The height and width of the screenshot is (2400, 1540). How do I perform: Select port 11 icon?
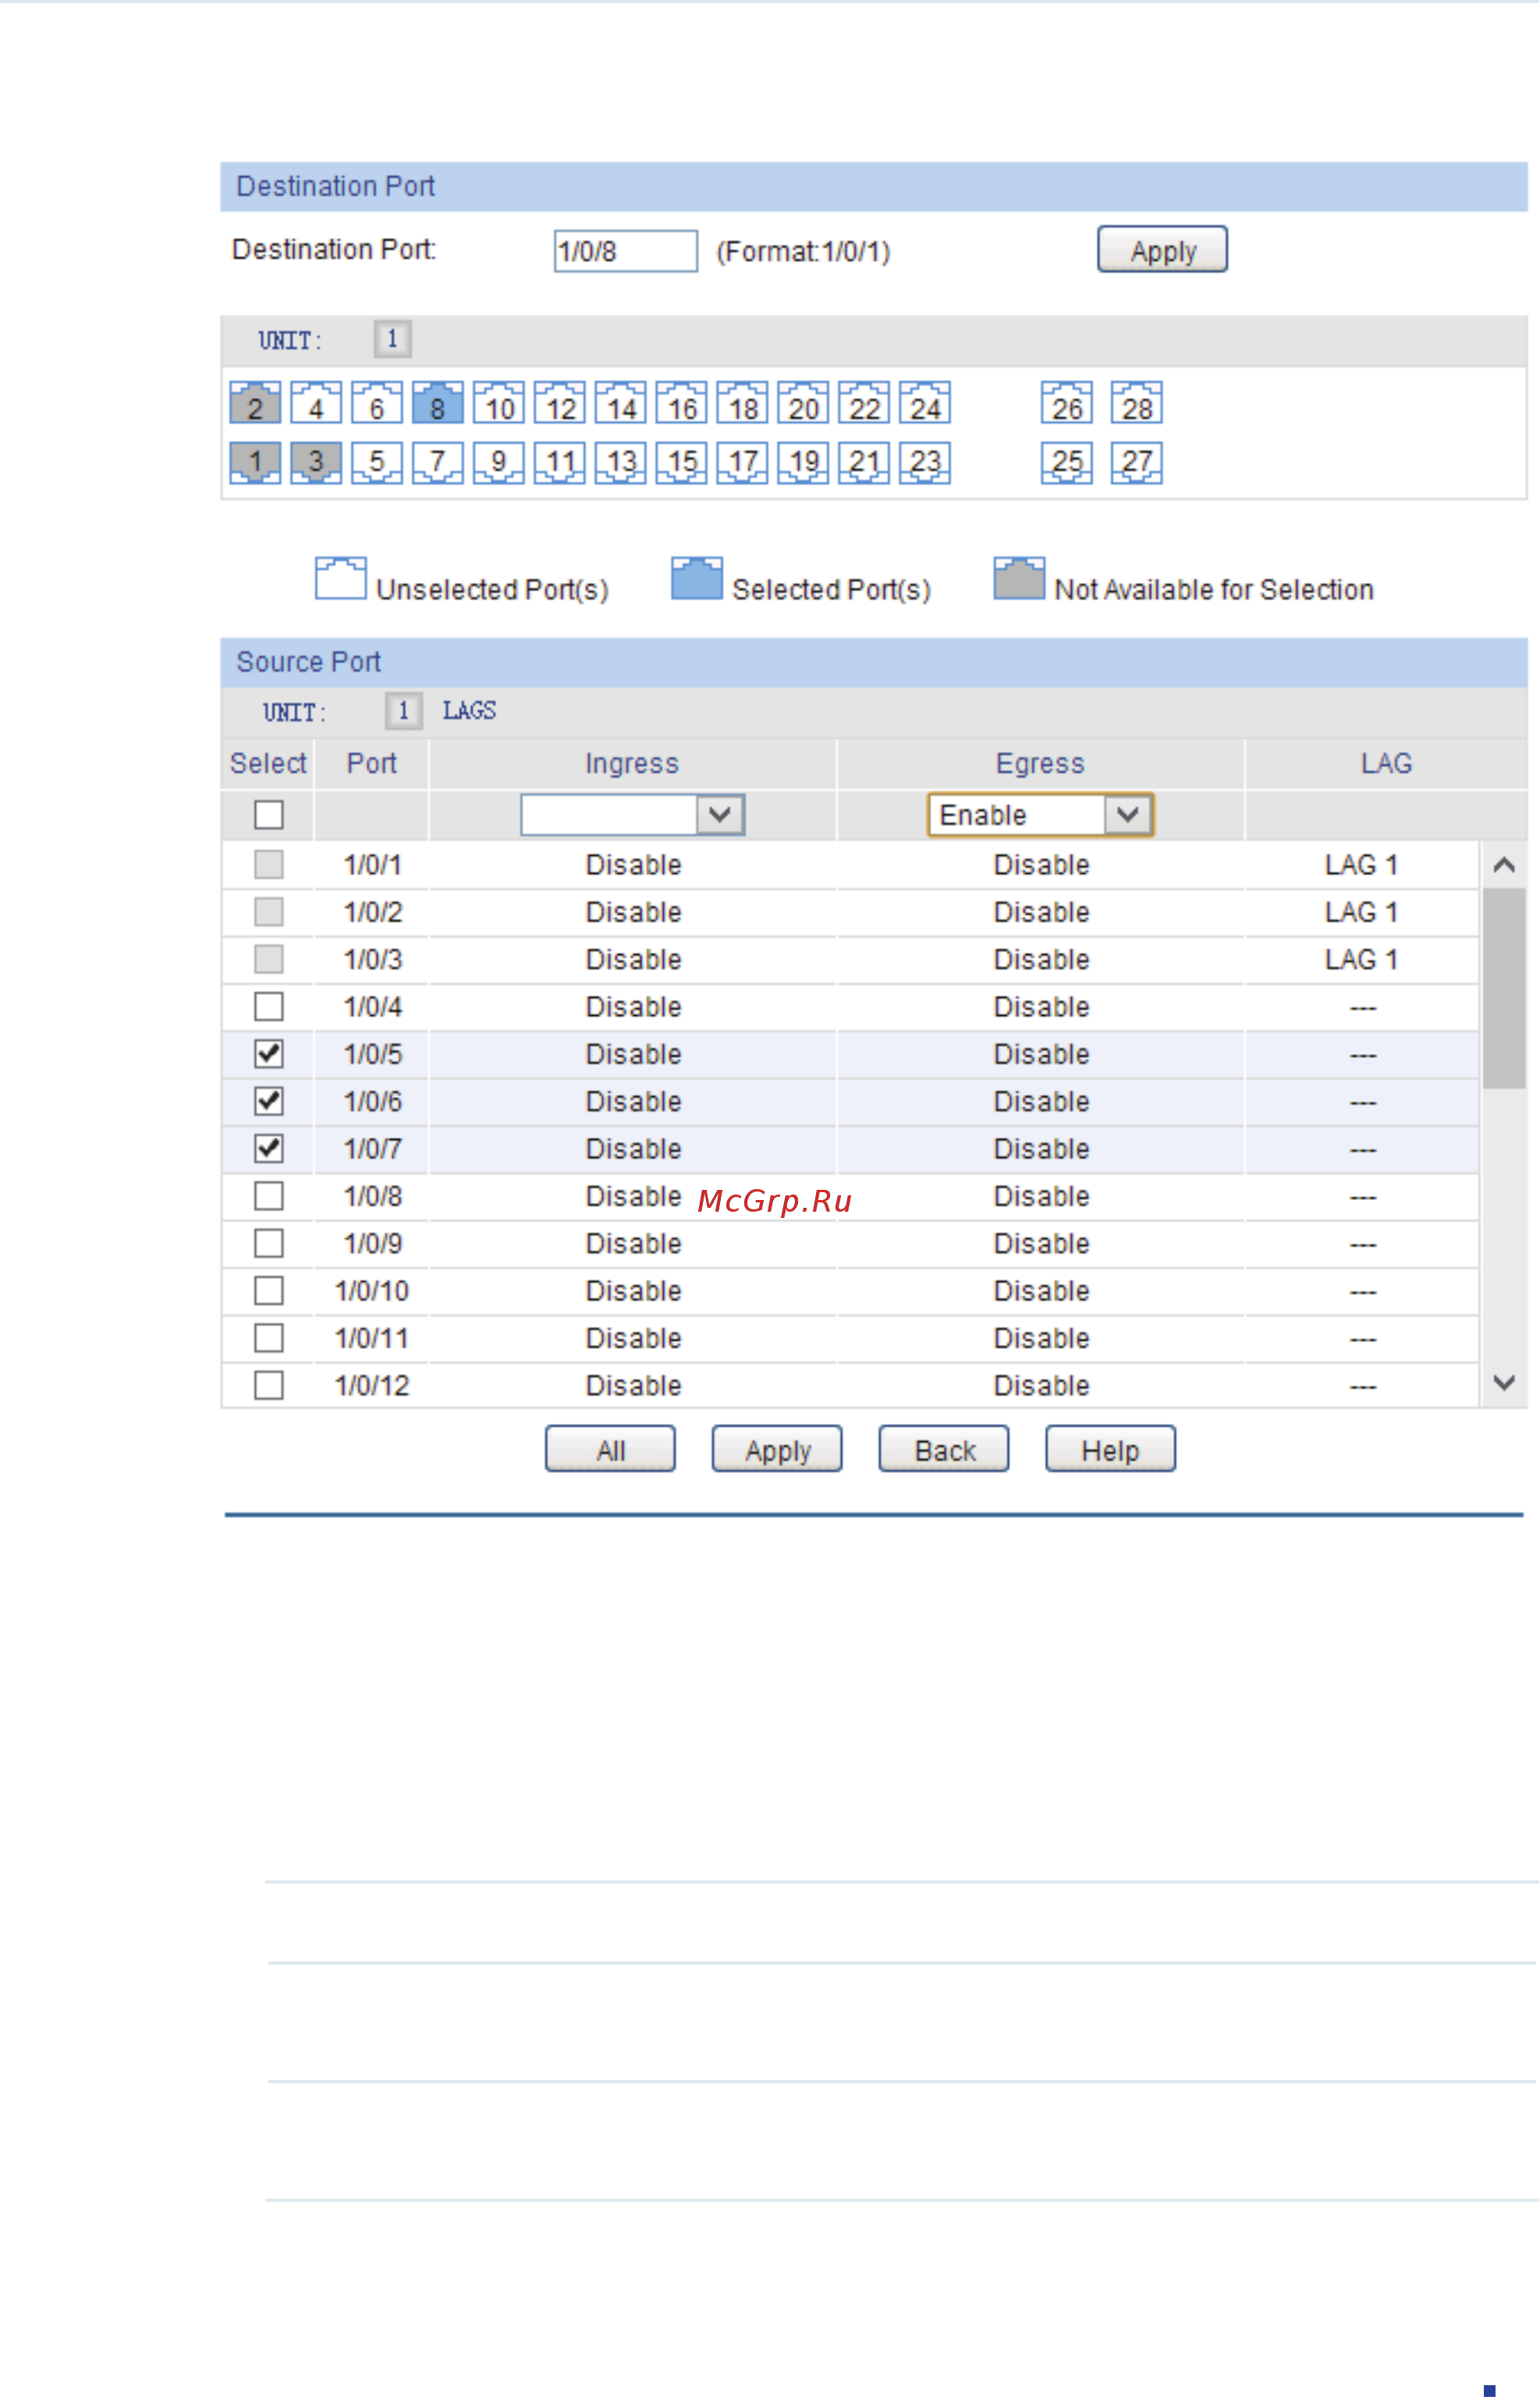(x=560, y=463)
